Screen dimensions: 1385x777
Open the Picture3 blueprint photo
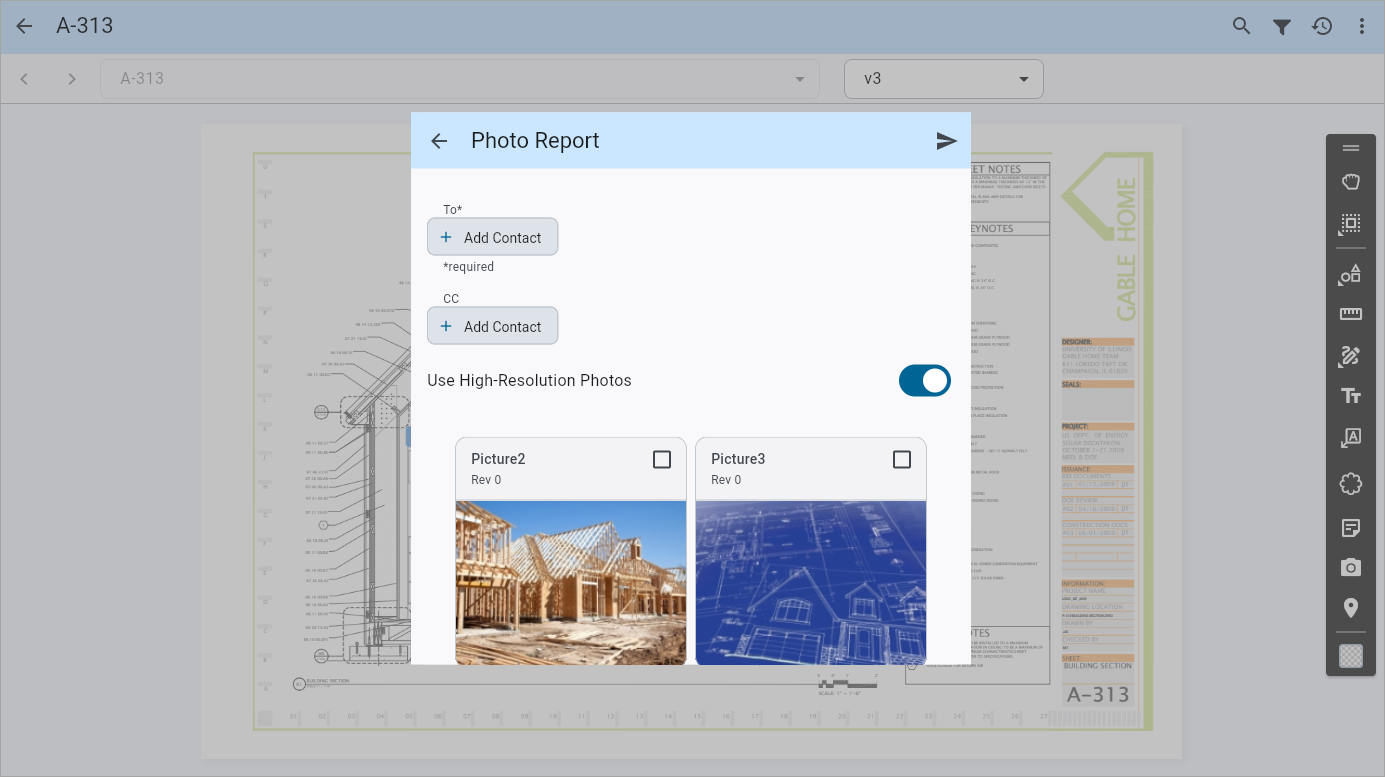click(x=811, y=583)
